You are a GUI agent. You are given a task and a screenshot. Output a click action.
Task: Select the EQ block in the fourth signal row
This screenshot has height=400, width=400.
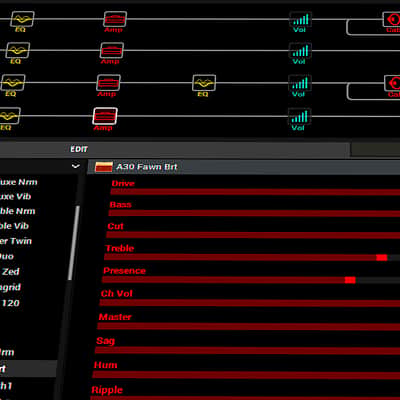pyautogui.click(x=9, y=116)
